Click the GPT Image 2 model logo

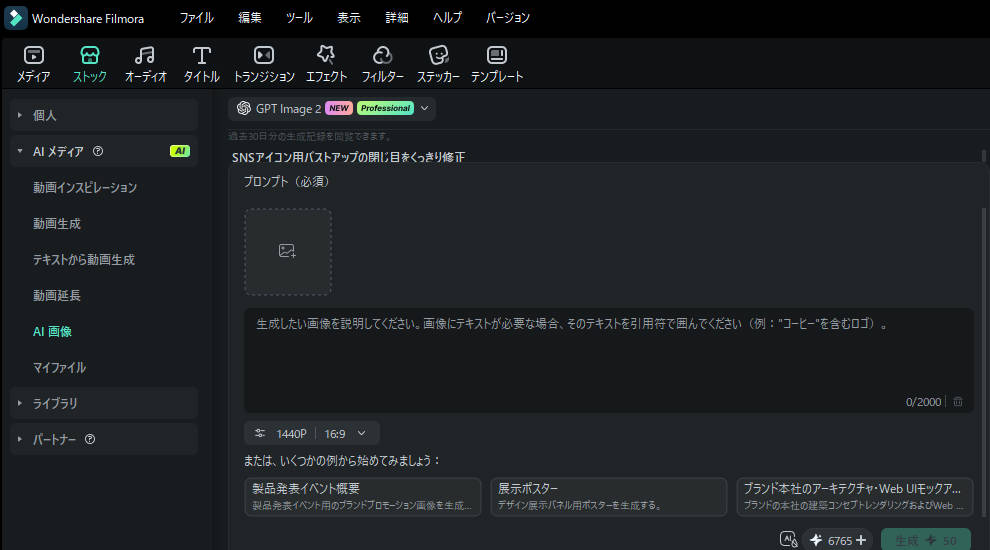[244, 108]
